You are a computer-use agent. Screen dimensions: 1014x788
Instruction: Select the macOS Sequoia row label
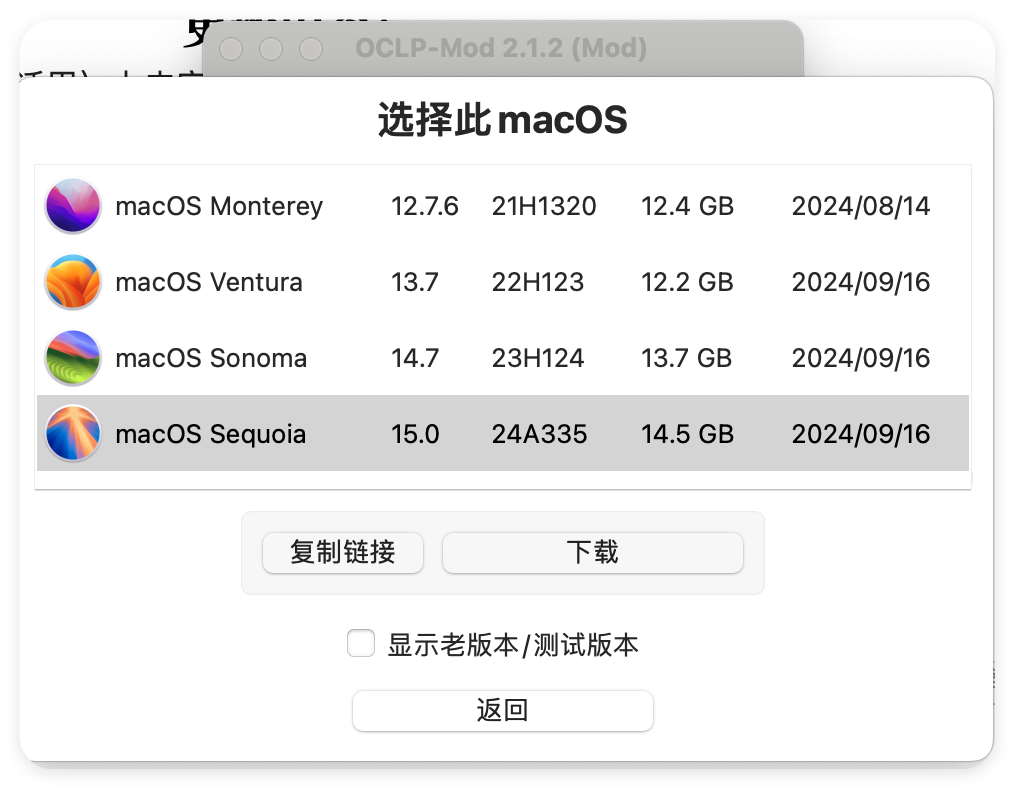tap(210, 434)
